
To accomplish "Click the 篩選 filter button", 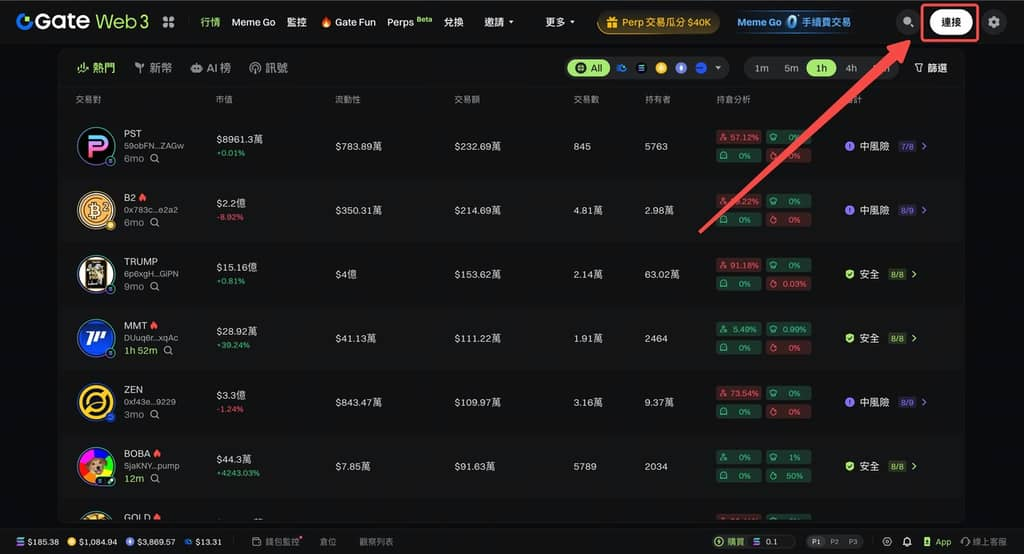I will click(x=931, y=68).
